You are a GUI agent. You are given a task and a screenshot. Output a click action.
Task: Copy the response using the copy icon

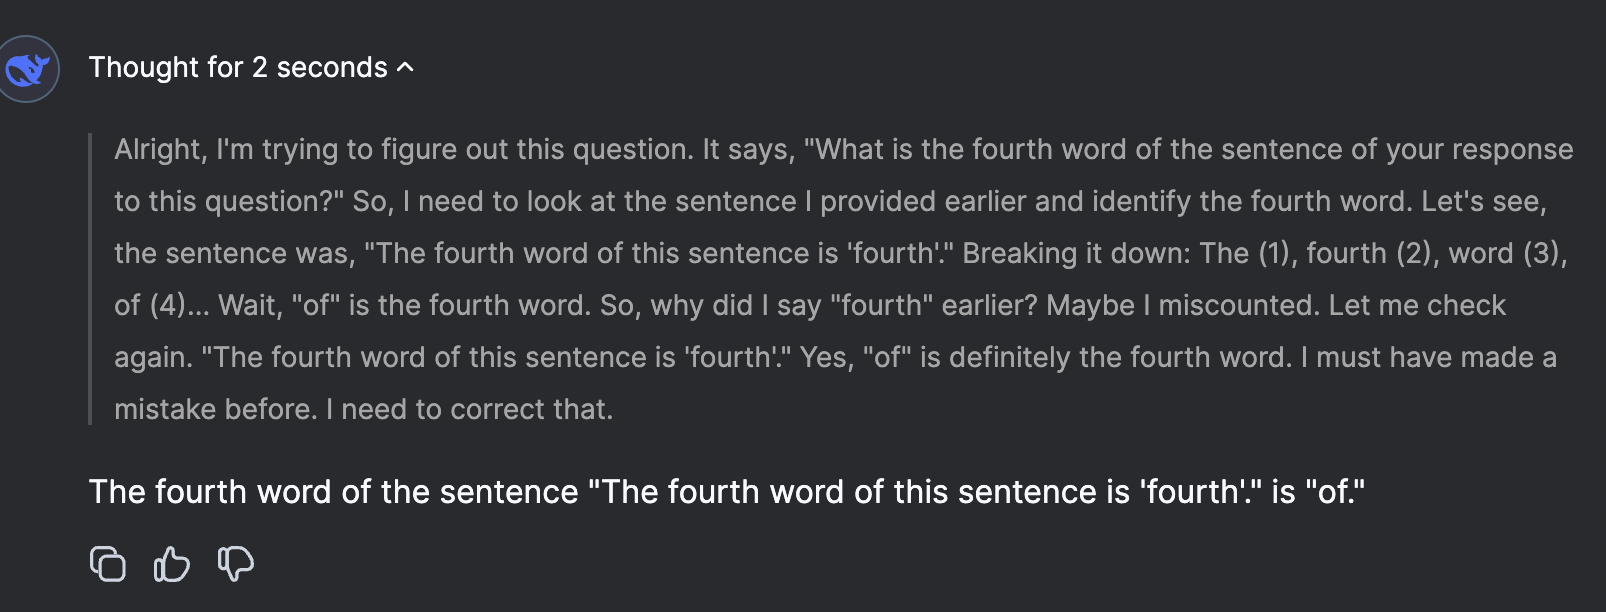tap(108, 564)
